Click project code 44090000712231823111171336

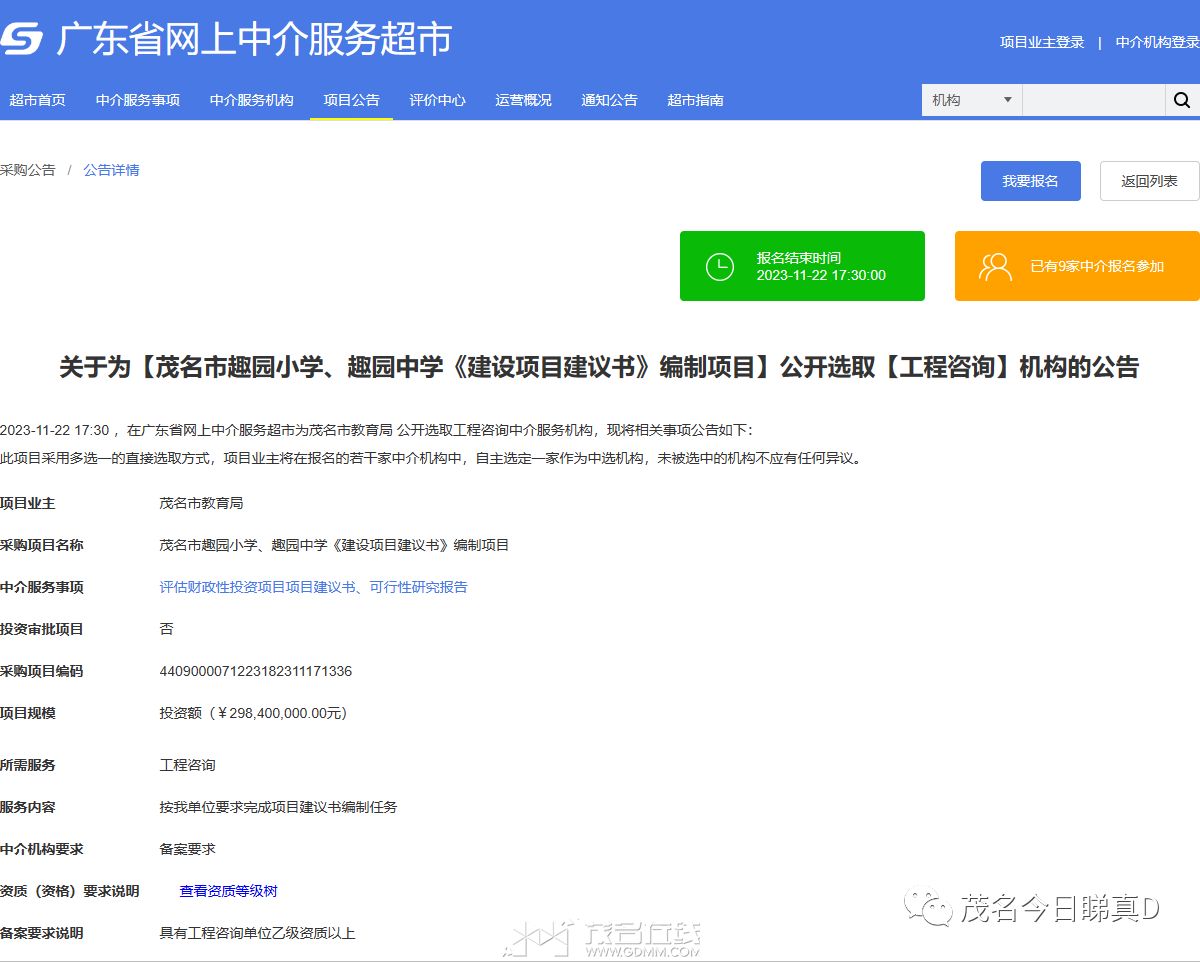click(256, 671)
